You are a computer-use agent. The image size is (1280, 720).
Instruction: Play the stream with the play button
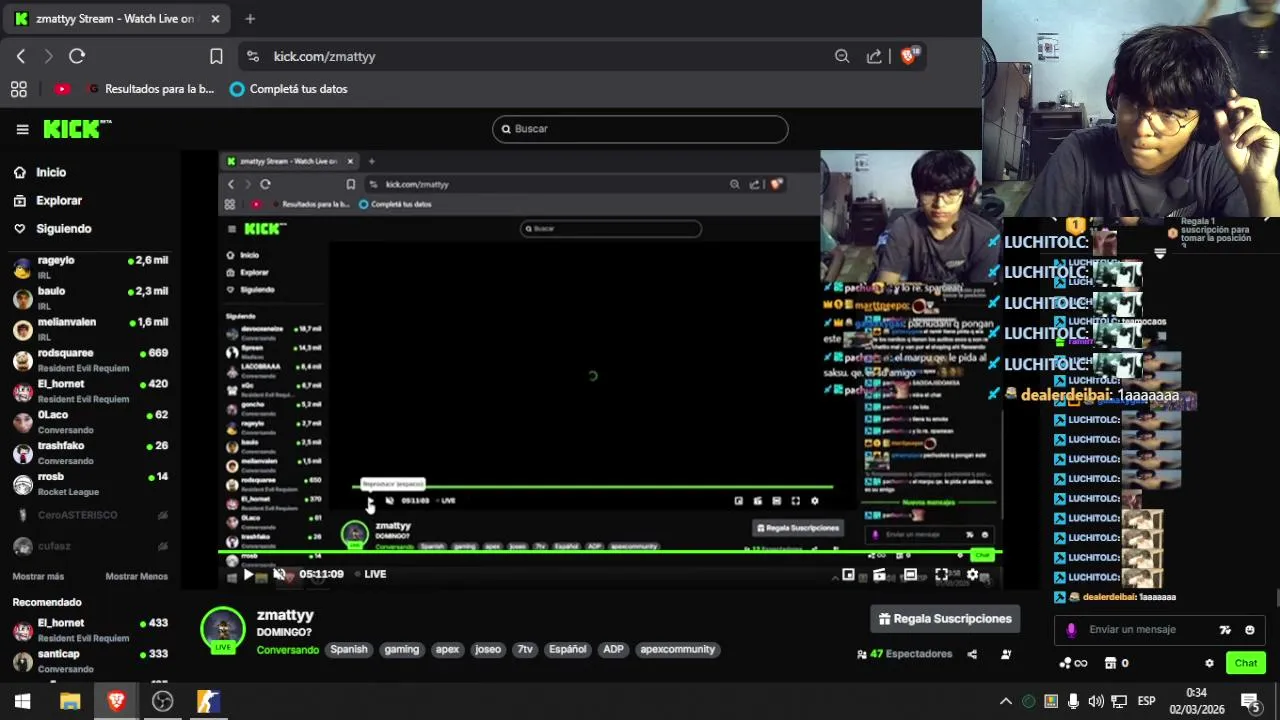(x=248, y=574)
